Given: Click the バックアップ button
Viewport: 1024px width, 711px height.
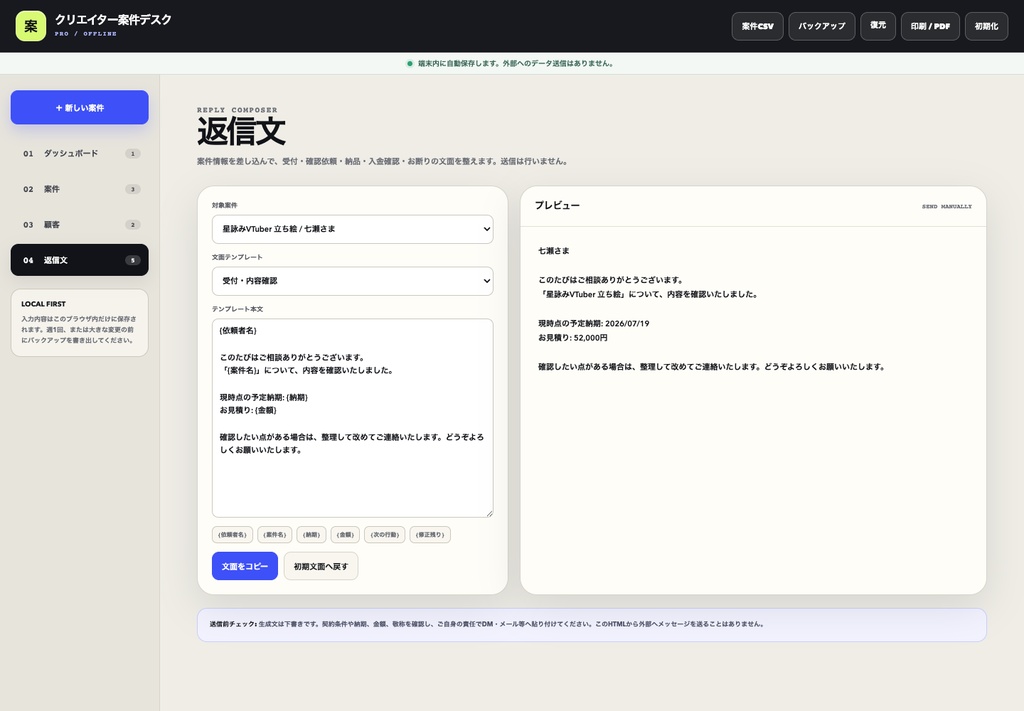Looking at the screenshot, I should click(822, 26).
